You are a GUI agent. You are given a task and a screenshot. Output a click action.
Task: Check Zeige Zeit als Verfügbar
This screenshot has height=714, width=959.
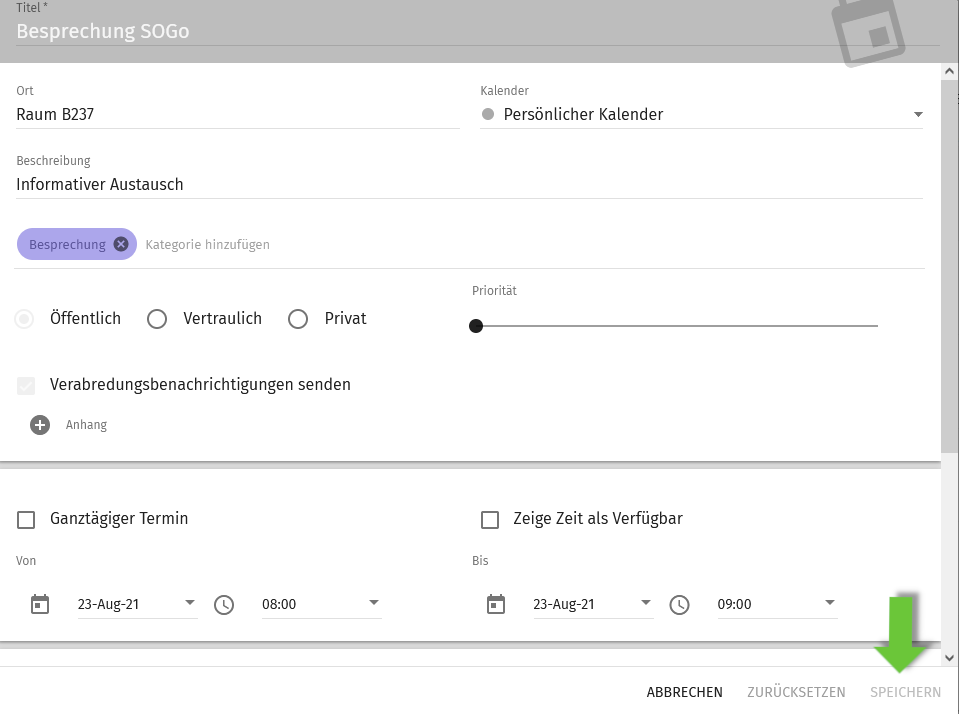coord(490,519)
